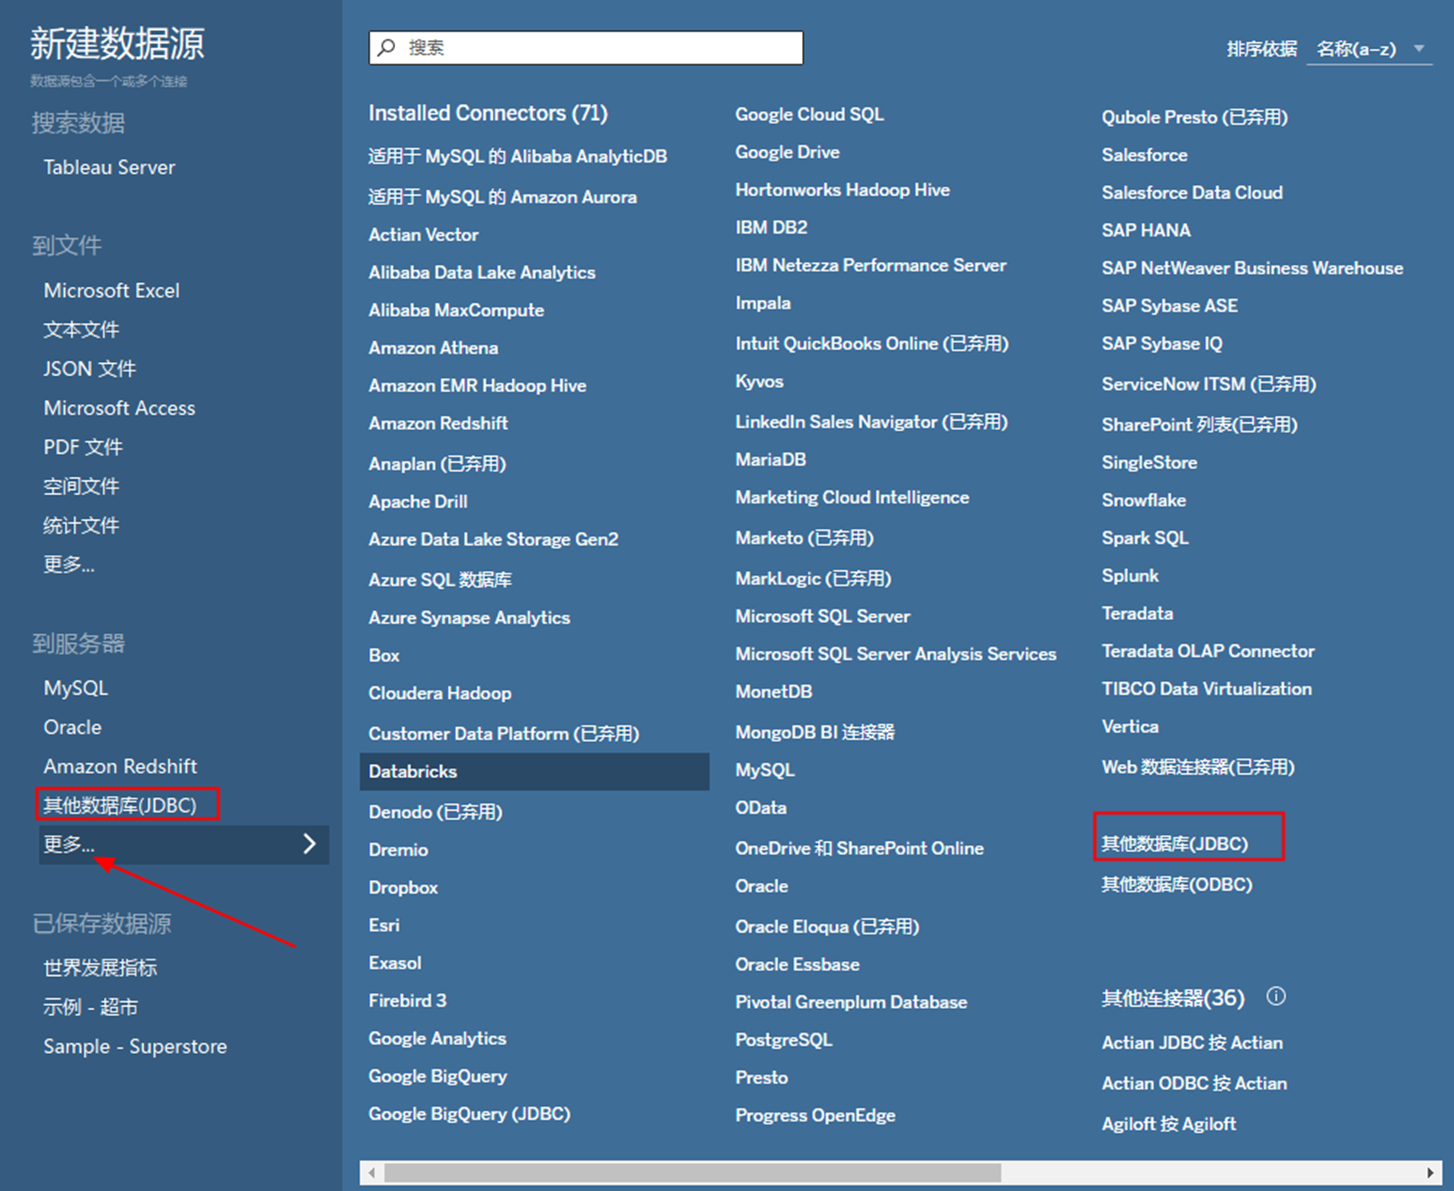The width and height of the screenshot is (1454, 1191).
Task: Click 其他数据库(JDBC) in left sidebar
Action: [120, 805]
